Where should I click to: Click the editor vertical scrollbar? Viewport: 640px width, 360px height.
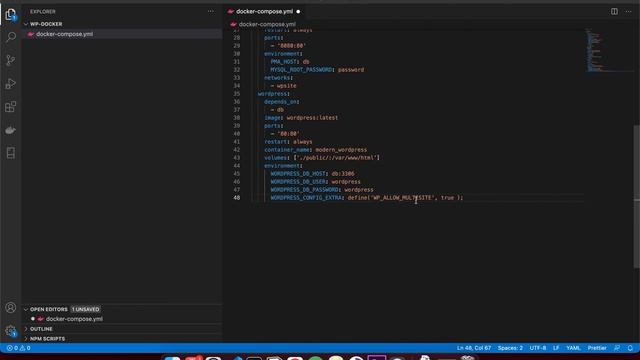pos(637,196)
